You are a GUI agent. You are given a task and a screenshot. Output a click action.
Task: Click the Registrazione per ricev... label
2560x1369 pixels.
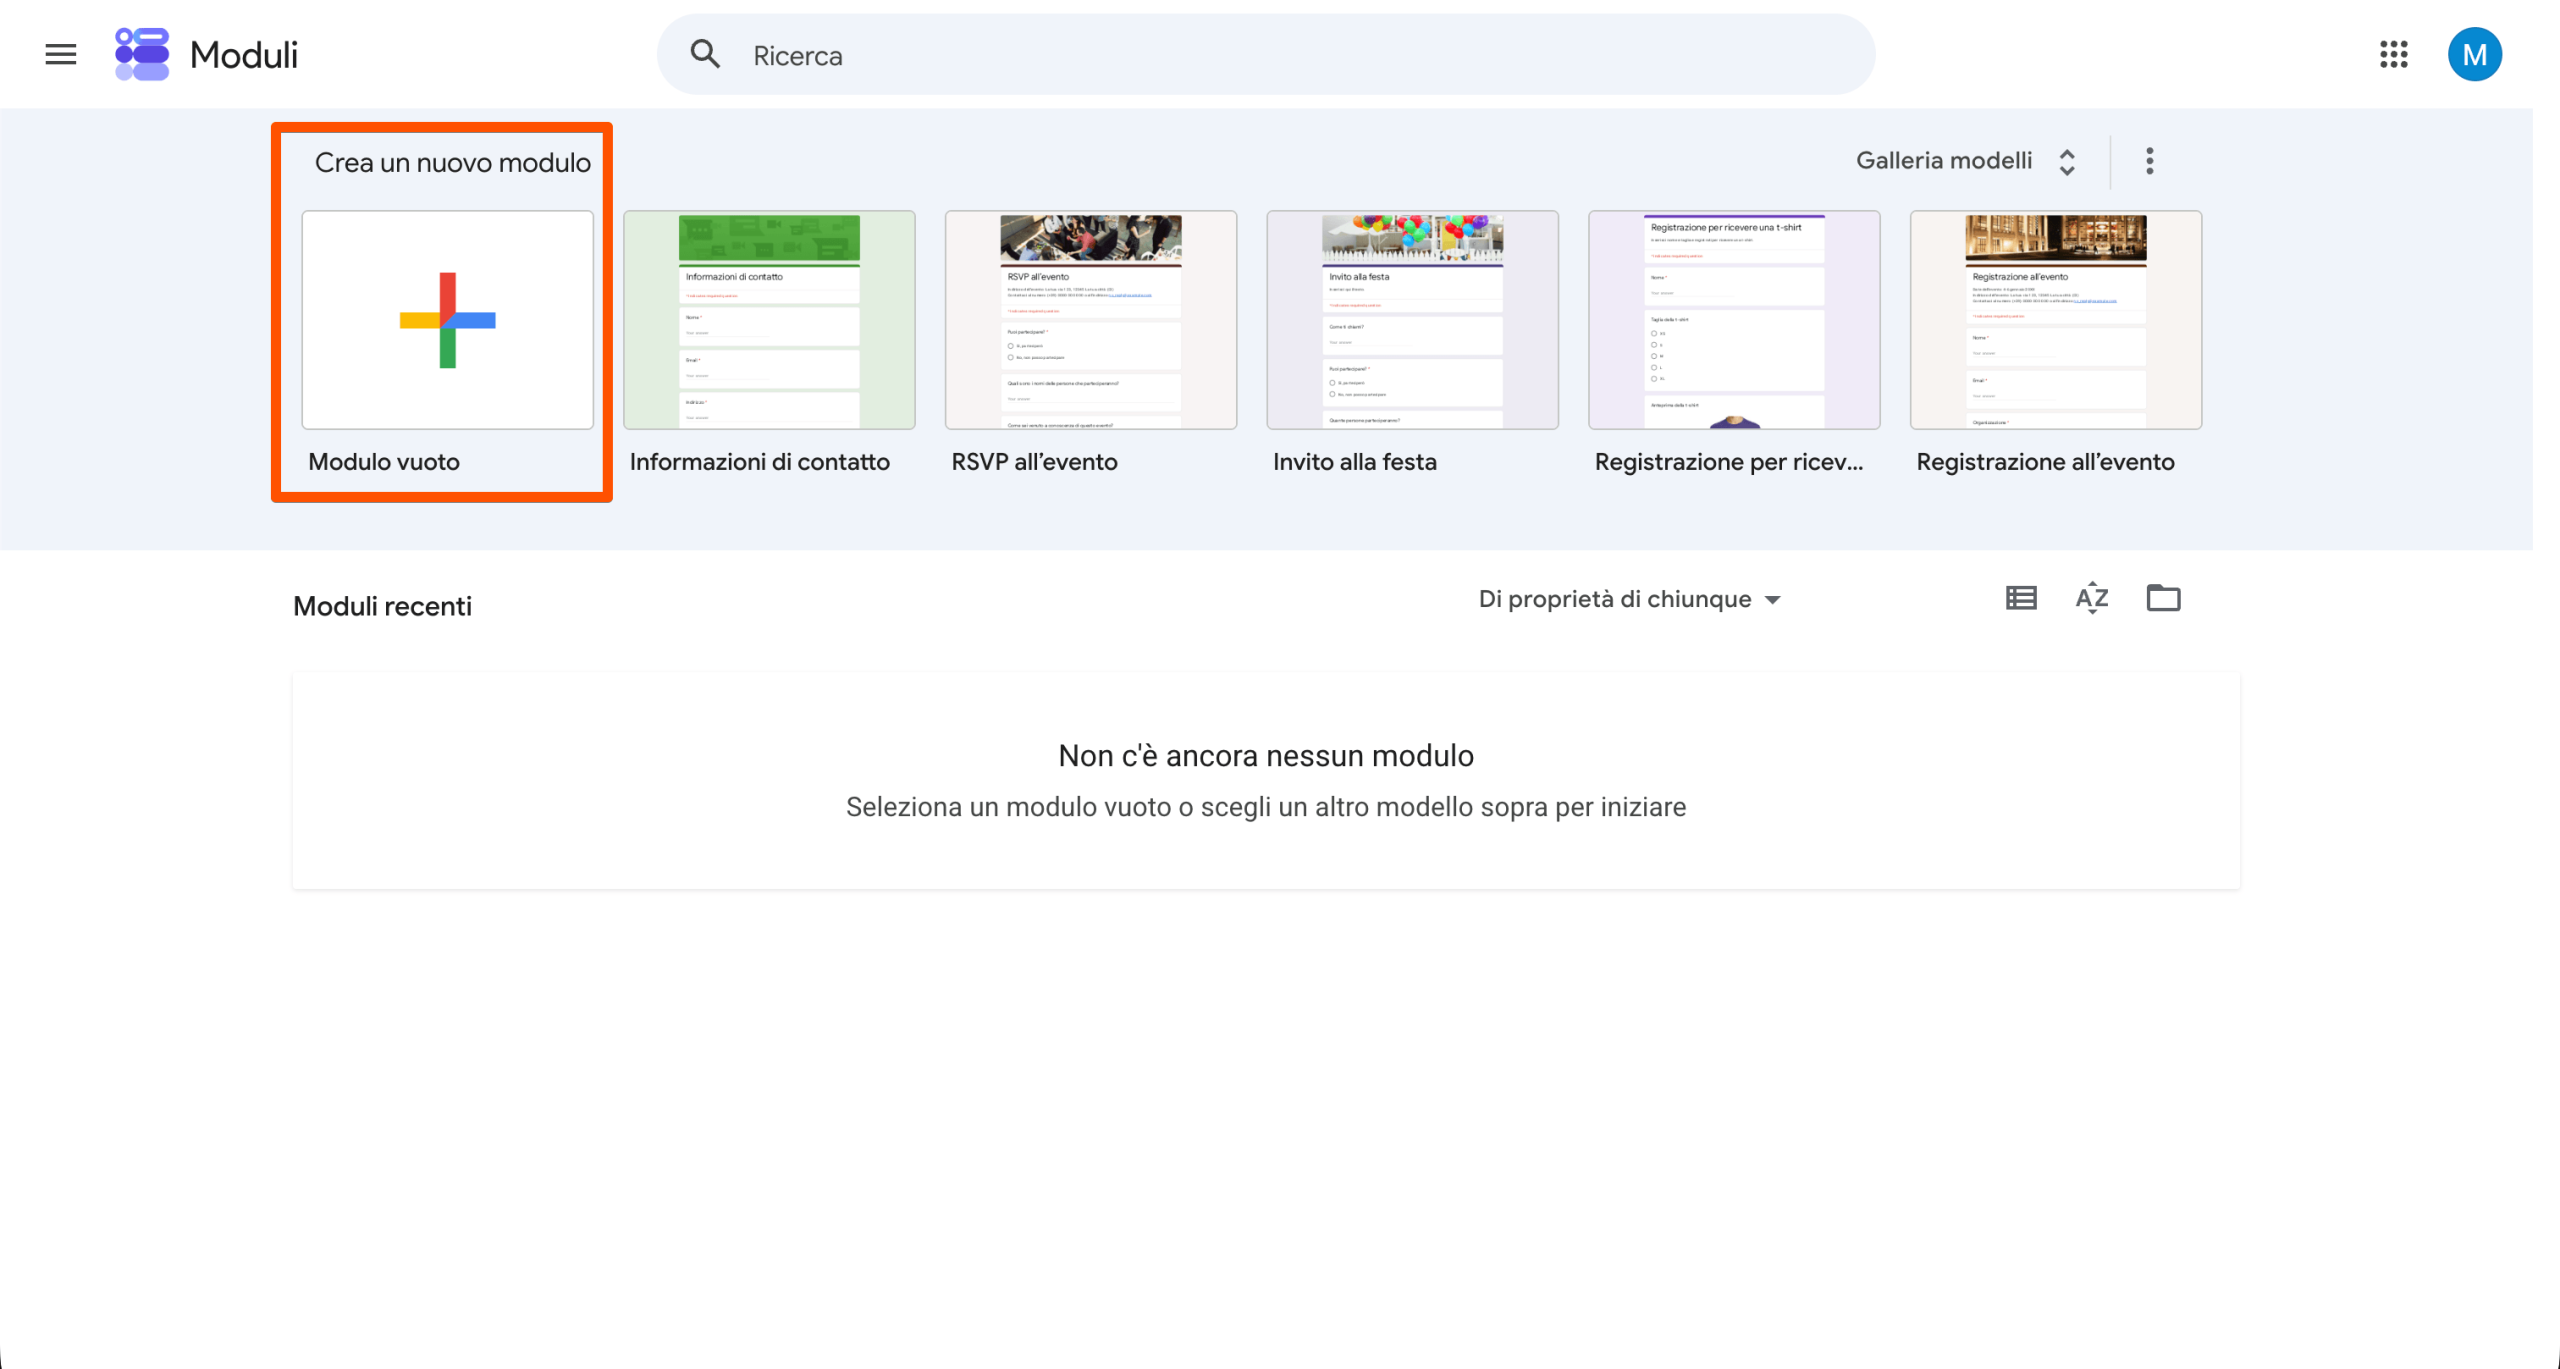point(1729,462)
